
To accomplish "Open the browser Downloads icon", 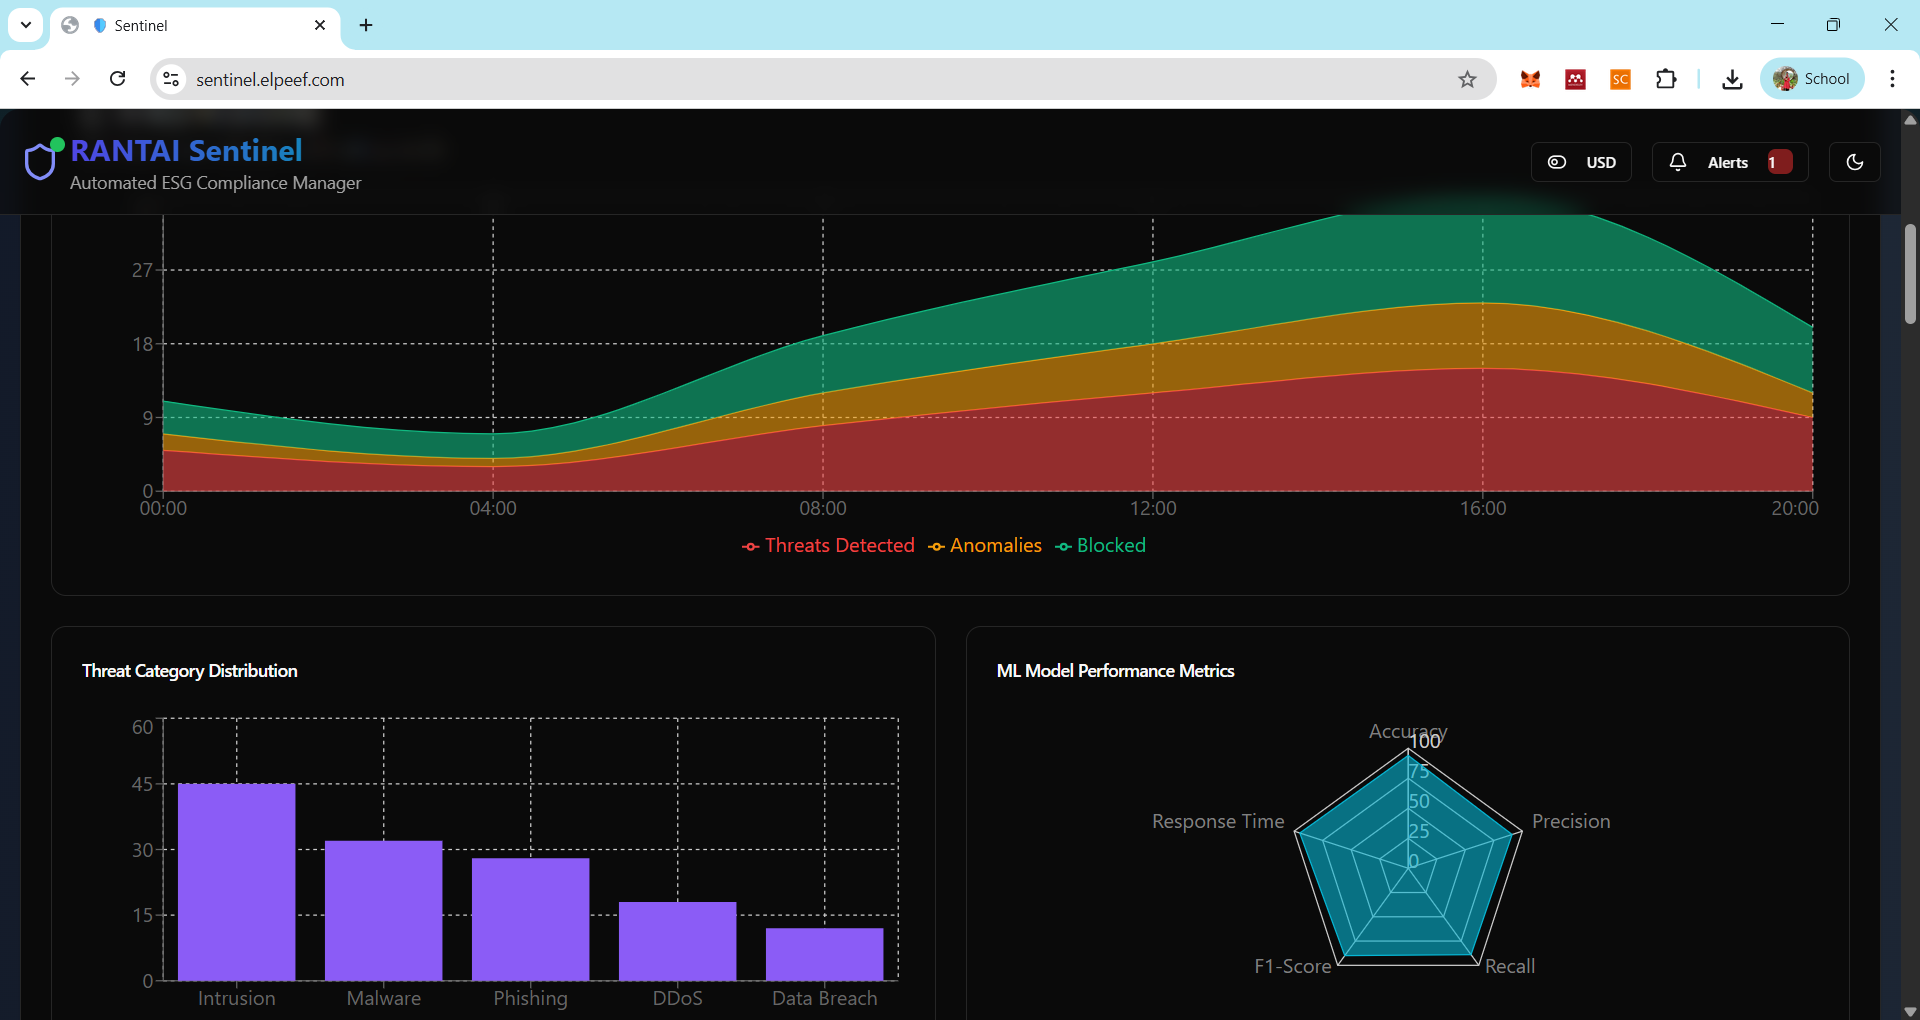I will [x=1732, y=79].
